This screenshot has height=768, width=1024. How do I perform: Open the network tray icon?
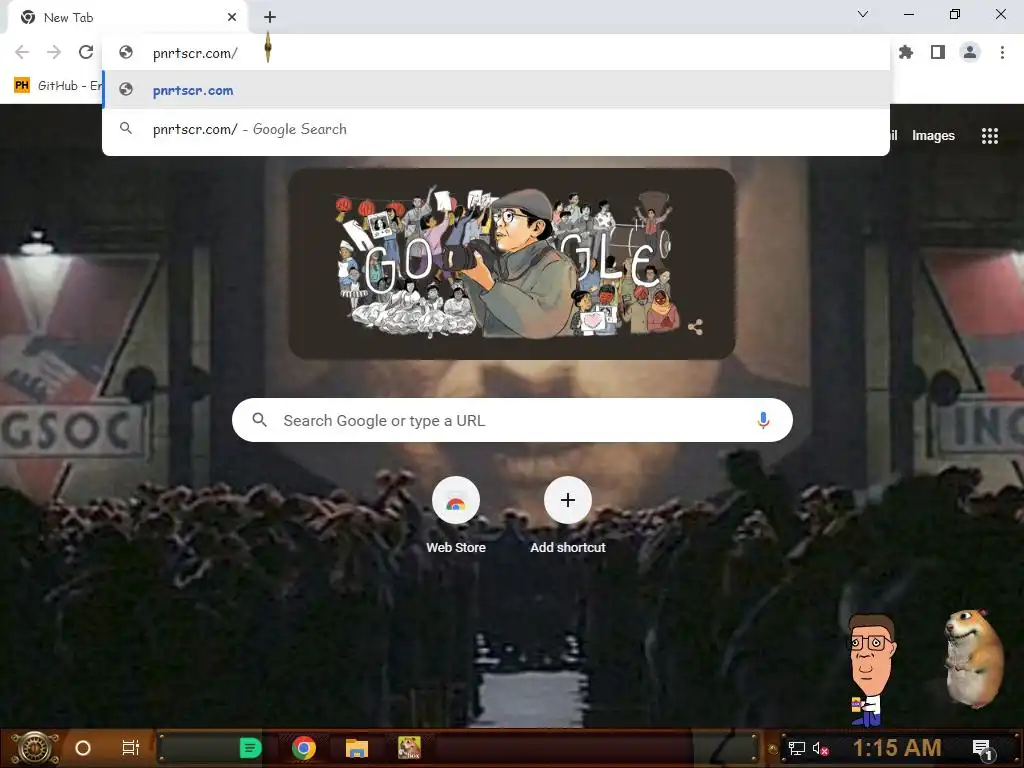tap(797, 748)
